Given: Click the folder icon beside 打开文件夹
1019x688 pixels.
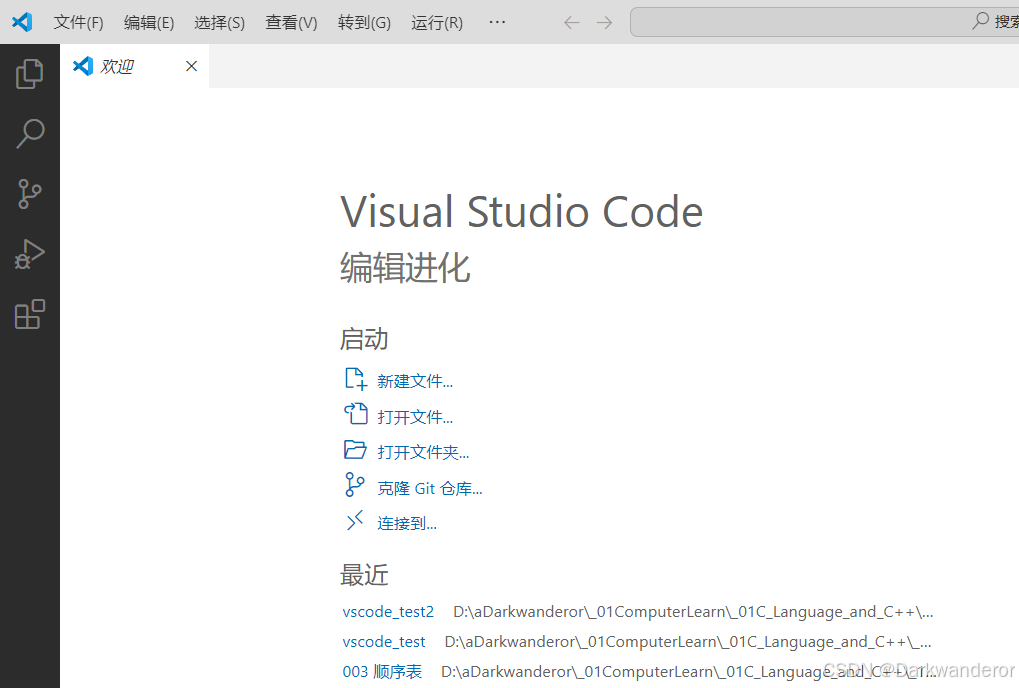Looking at the screenshot, I should (x=355, y=450).
